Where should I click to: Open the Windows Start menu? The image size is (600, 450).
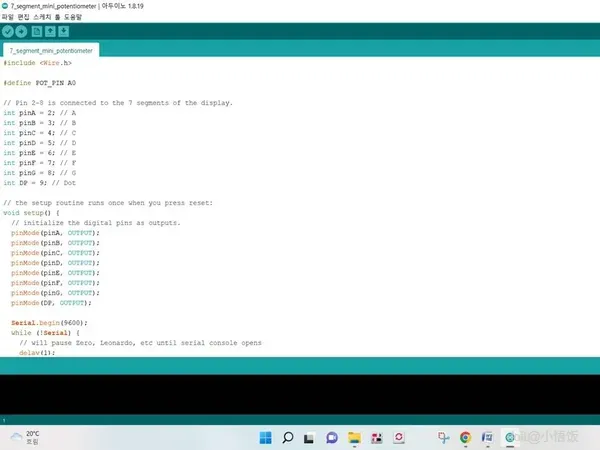pos(266,437)
